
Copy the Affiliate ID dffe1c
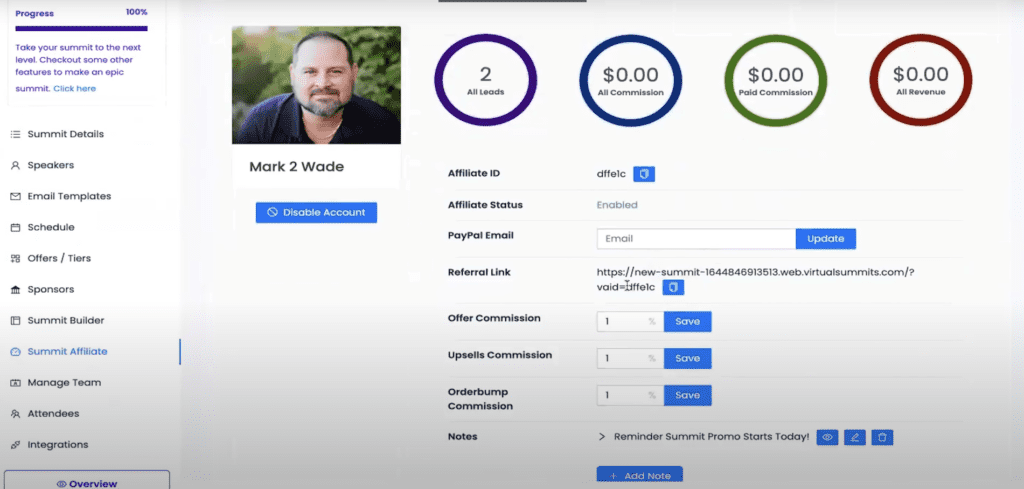(x=644, y=174)
